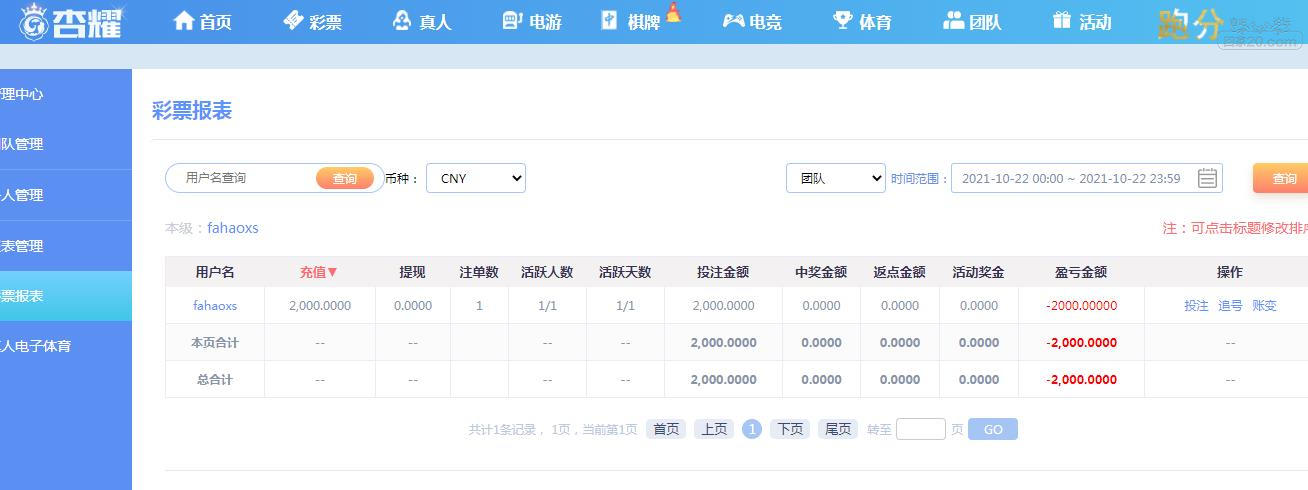This screenshot has width=1308, height=490.
Task: Select 票报表 in the left sidebar
Action: [x=66, y=296]
